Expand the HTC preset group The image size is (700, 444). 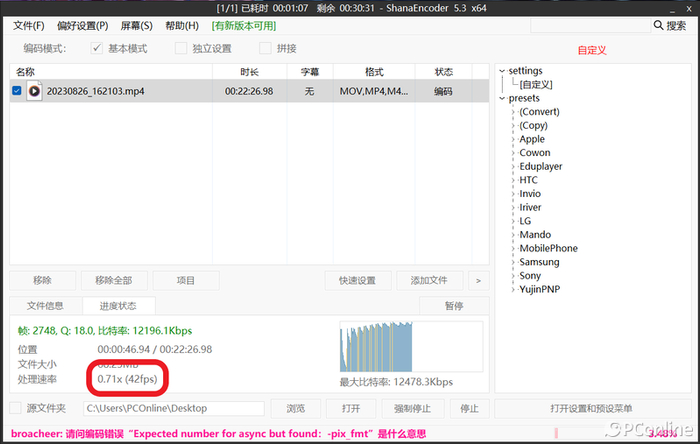click(513, 180)
